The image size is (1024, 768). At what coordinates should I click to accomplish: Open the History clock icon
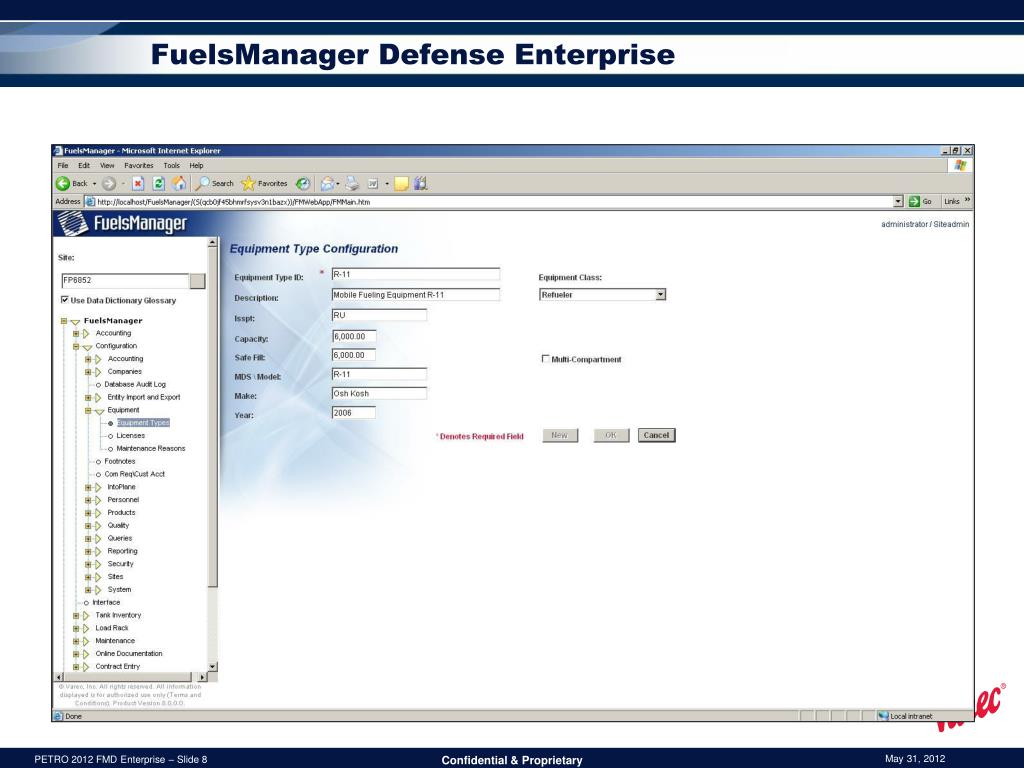click(x=302, y=184)
